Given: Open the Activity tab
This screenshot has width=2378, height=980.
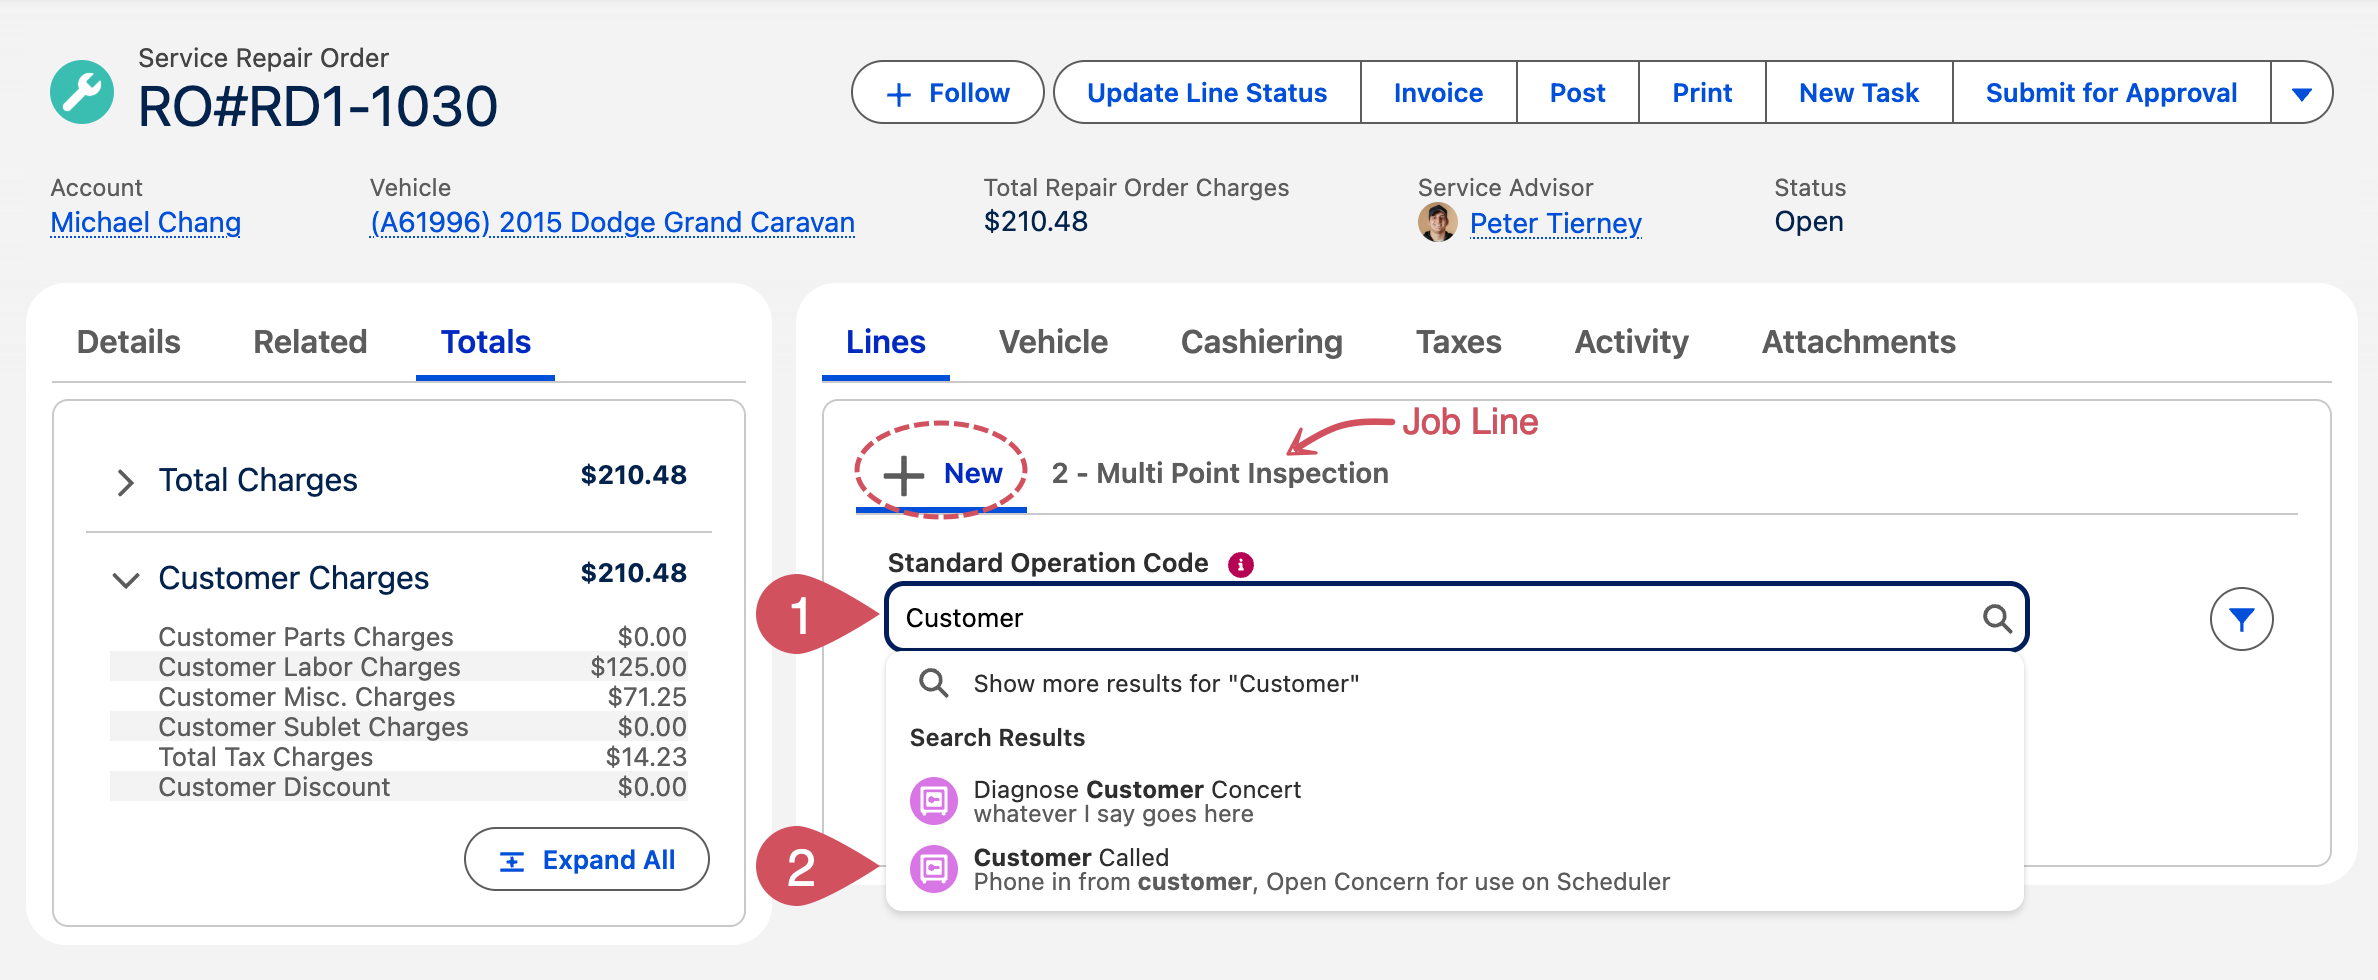Looking at the screenshot, I should click(x=1631, y=342).
